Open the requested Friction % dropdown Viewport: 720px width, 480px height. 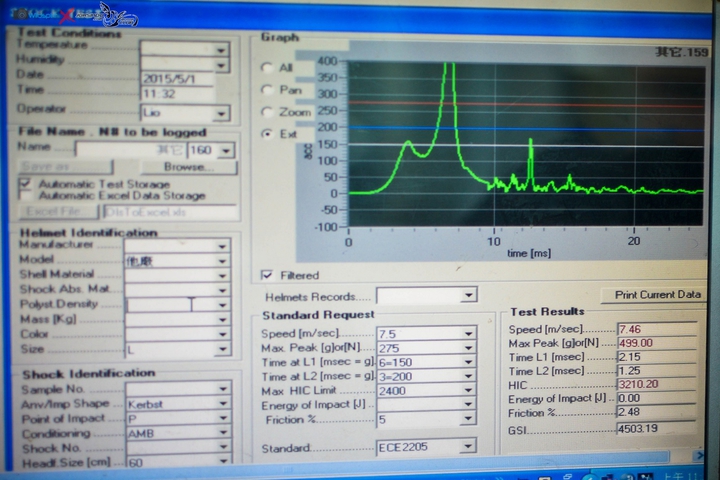[468, 419]
